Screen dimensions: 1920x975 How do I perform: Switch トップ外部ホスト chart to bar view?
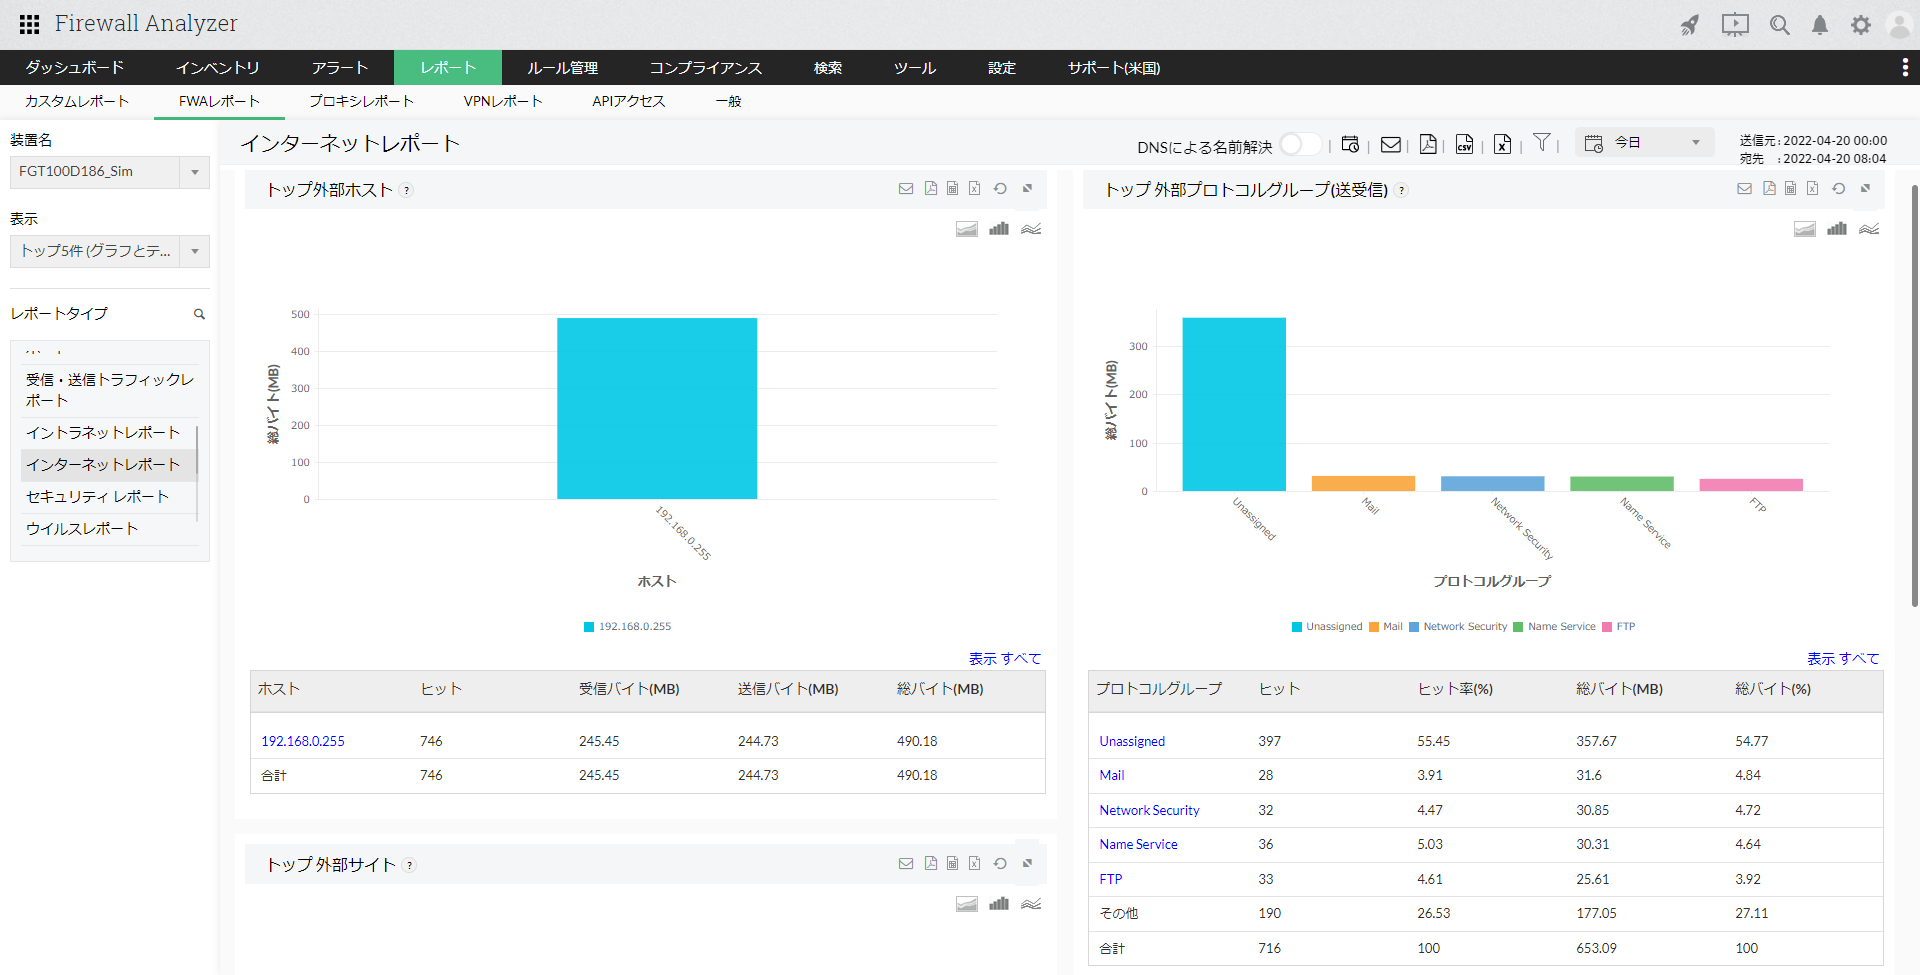tap(999, 229)
